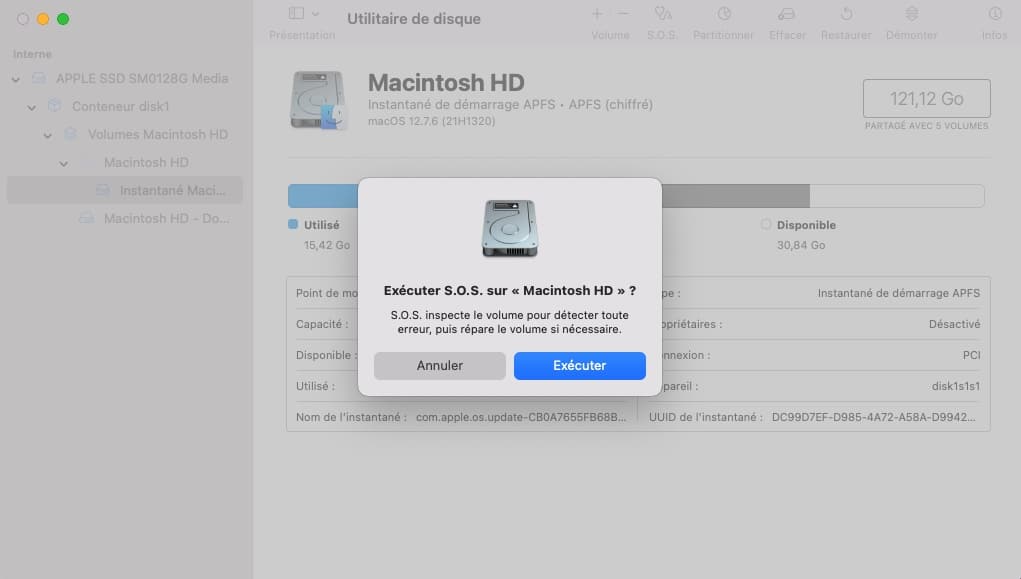Select the Macintosh HD volume row
1021x579 pixels.
click(x=124, y=162)
